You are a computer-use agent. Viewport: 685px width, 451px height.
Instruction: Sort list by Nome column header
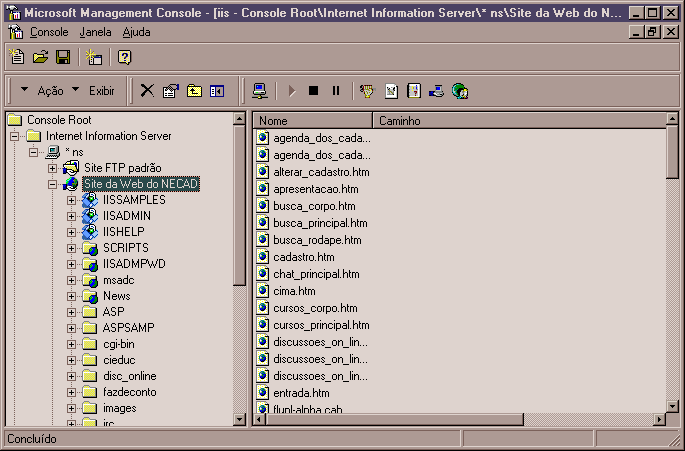tap(312, 120)
